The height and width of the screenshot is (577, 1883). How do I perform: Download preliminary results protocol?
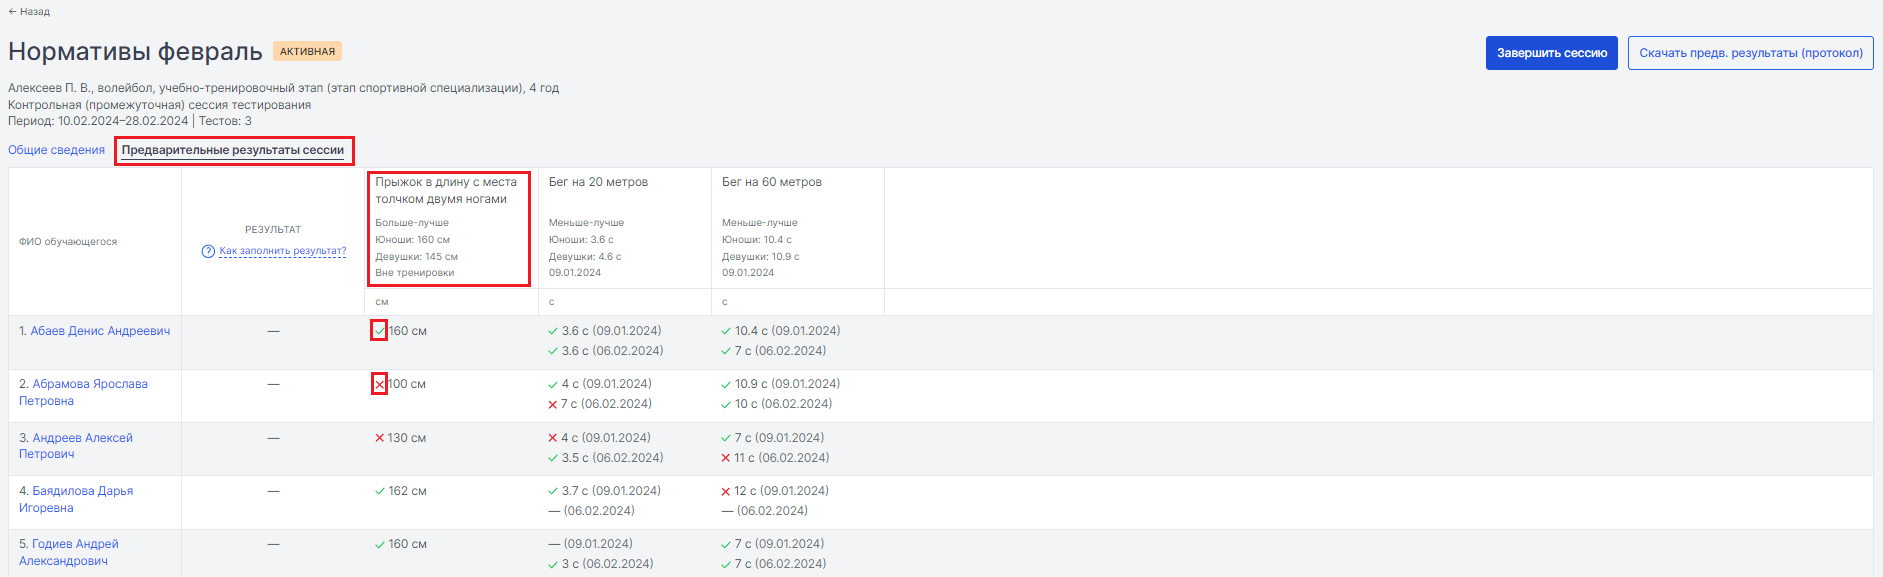click(x=1750, y=53)
